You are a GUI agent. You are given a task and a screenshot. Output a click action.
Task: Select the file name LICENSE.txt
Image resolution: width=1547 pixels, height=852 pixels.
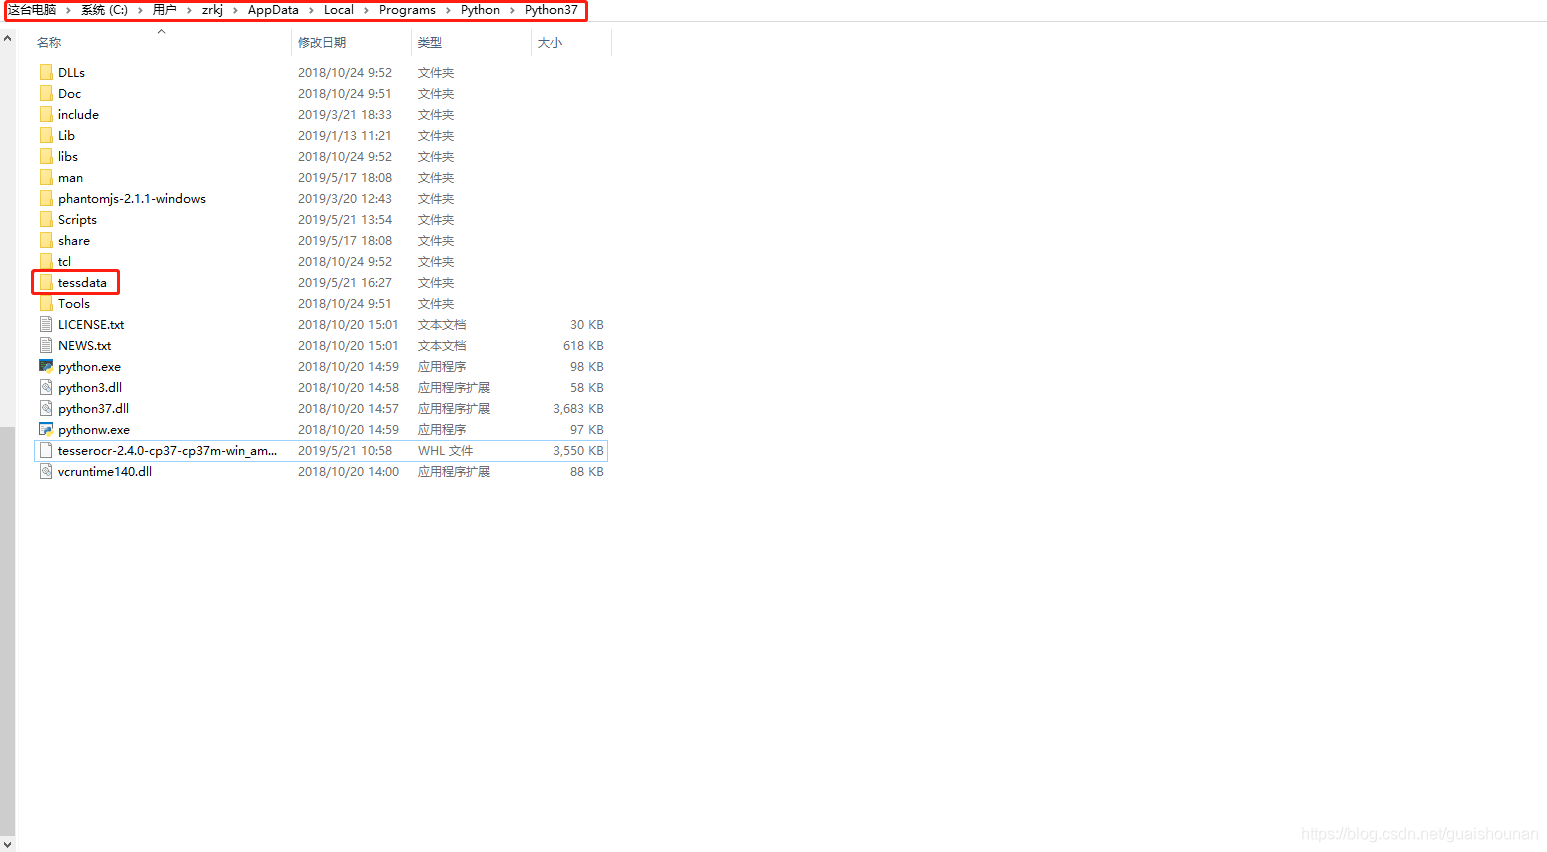pos(91,324)
